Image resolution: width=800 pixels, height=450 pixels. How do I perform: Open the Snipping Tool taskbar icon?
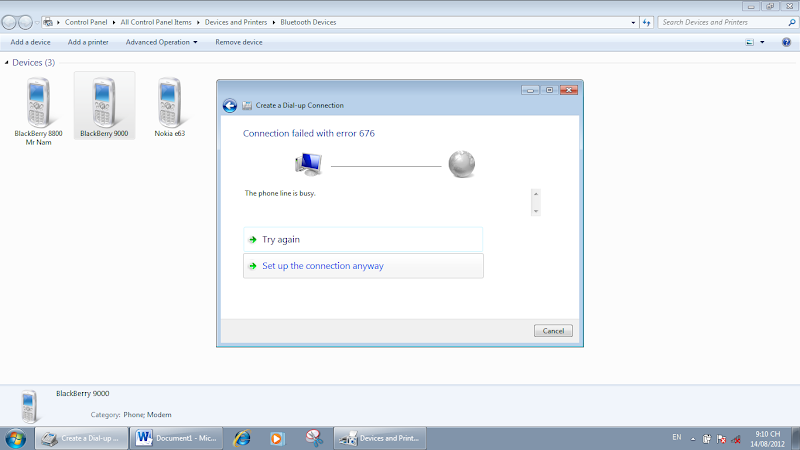tap(314, 438)
